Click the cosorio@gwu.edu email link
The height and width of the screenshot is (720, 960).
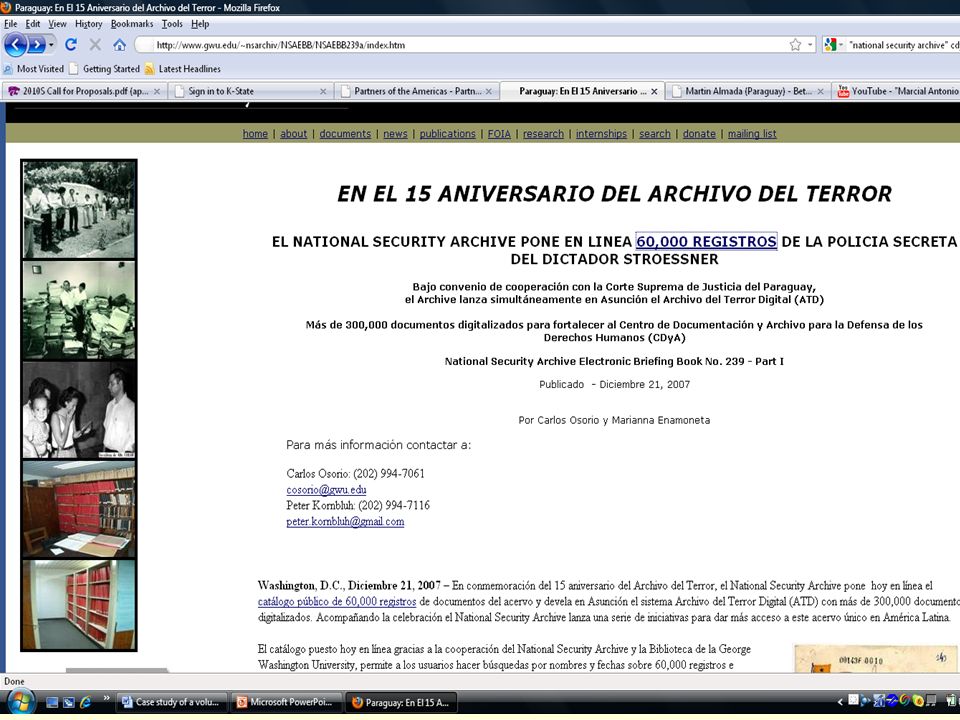click(326, 489)
